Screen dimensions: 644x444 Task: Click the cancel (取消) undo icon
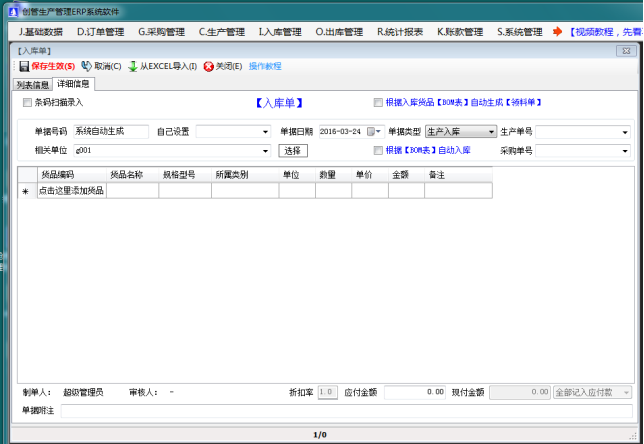click(86, 66)
